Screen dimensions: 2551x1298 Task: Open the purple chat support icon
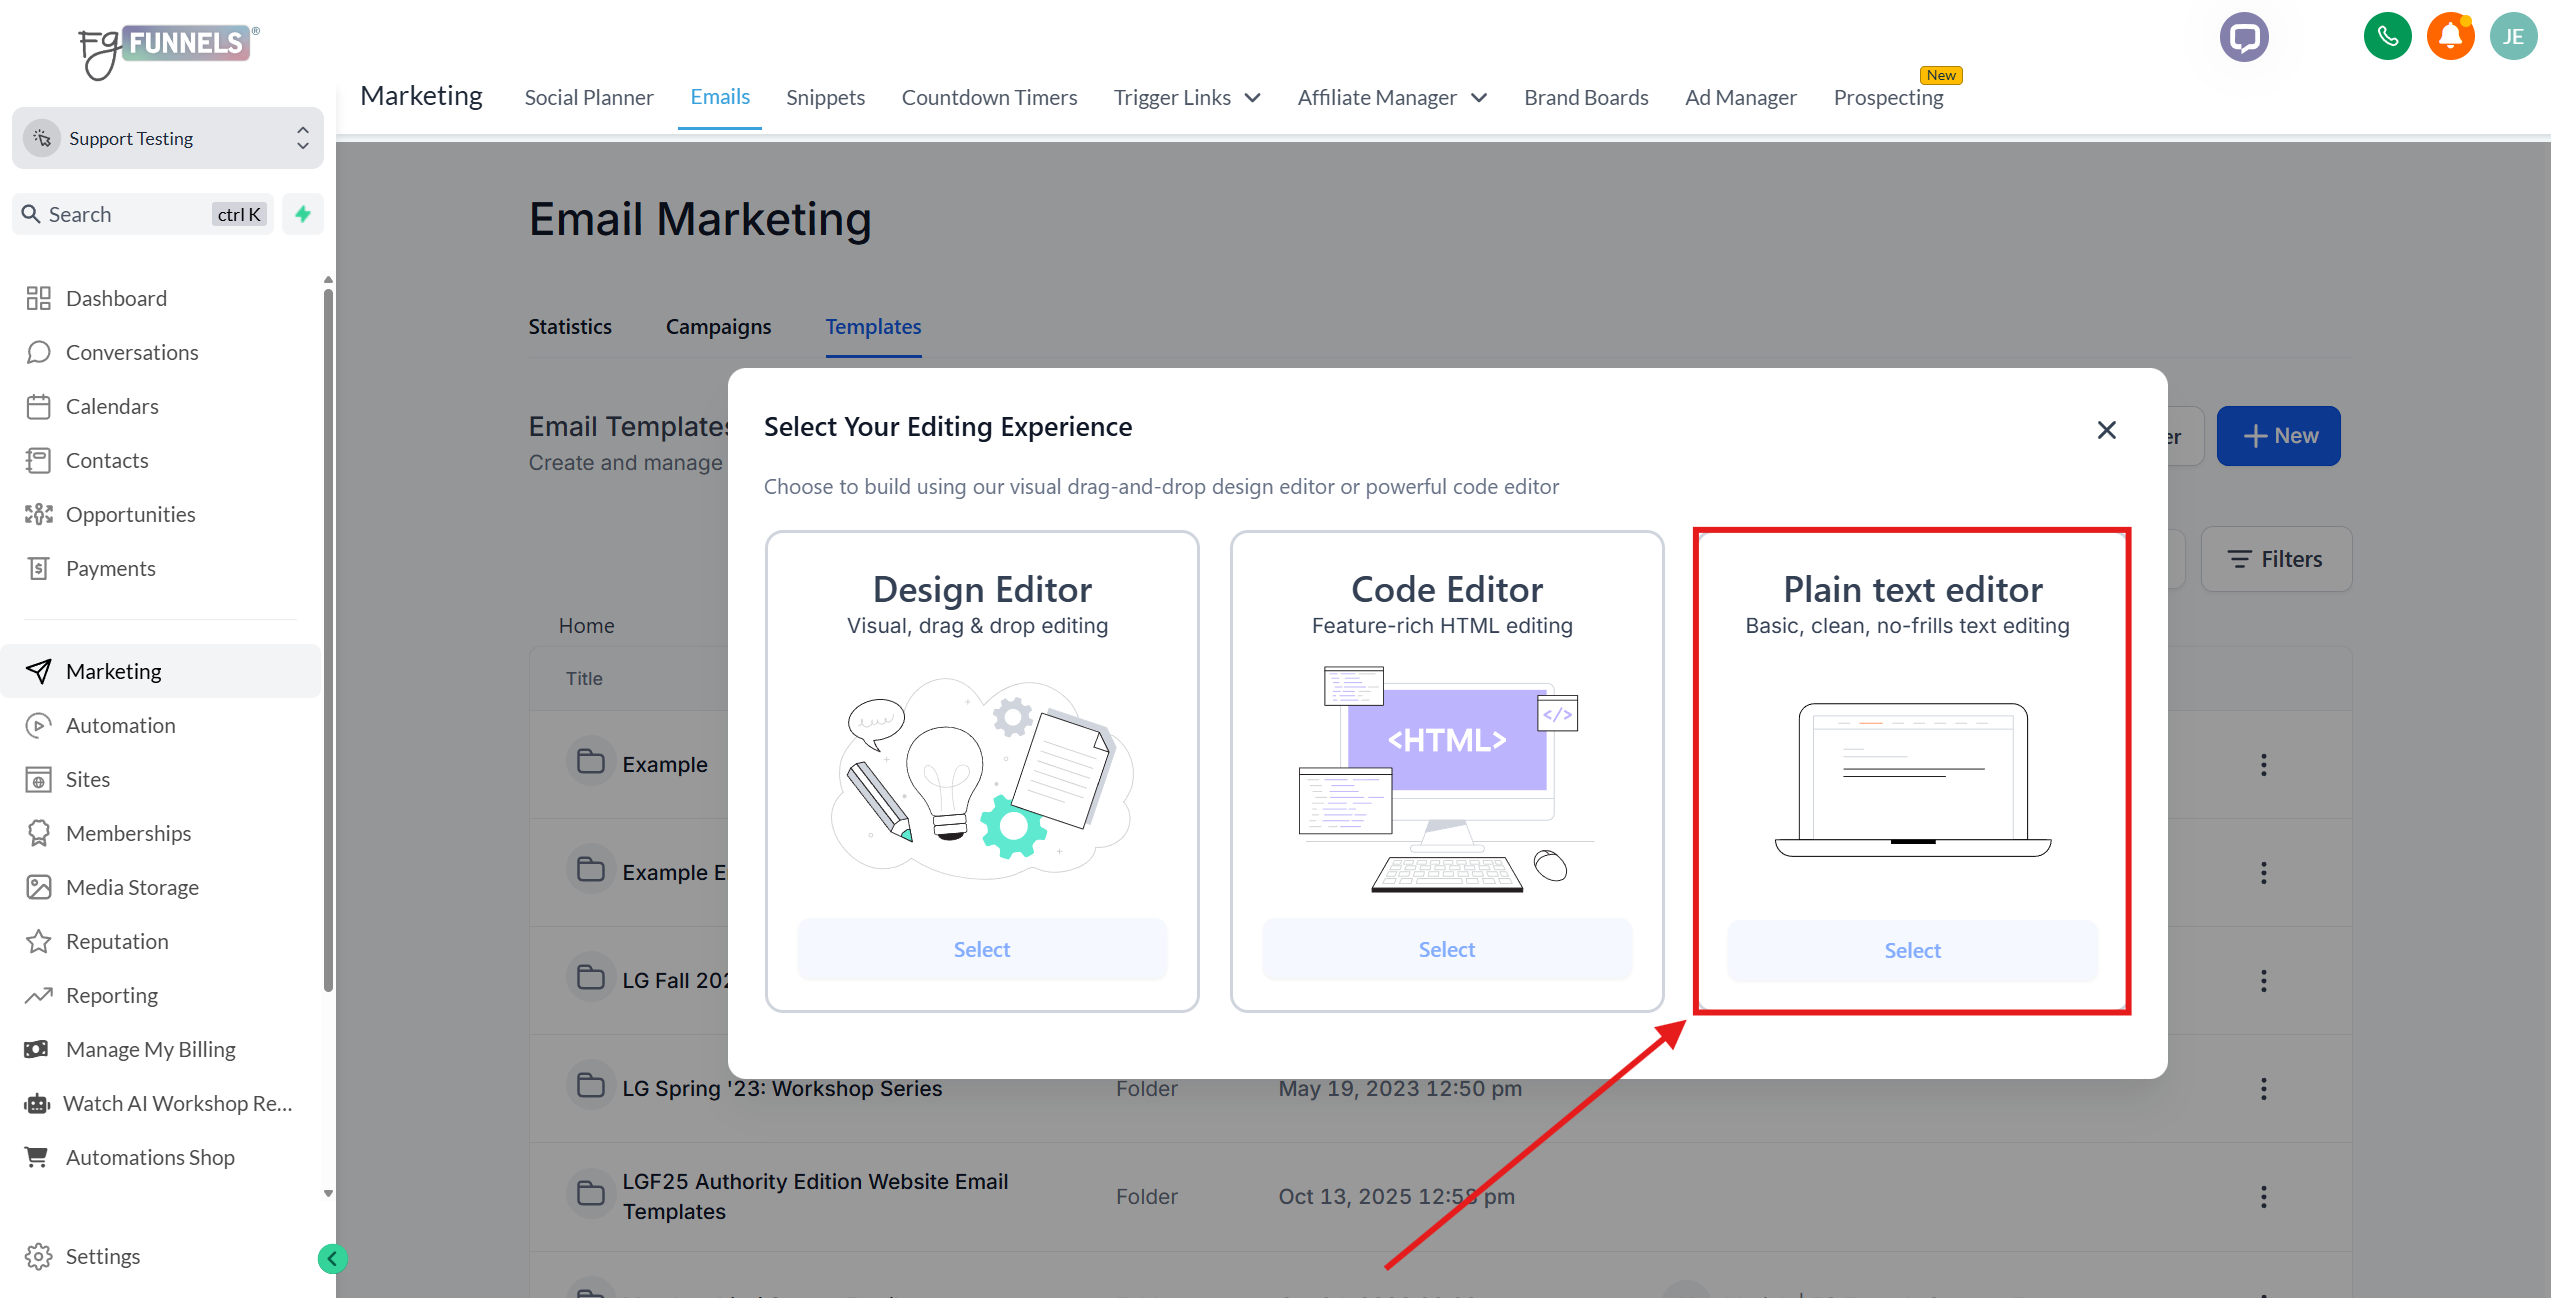coord(2244,37)
